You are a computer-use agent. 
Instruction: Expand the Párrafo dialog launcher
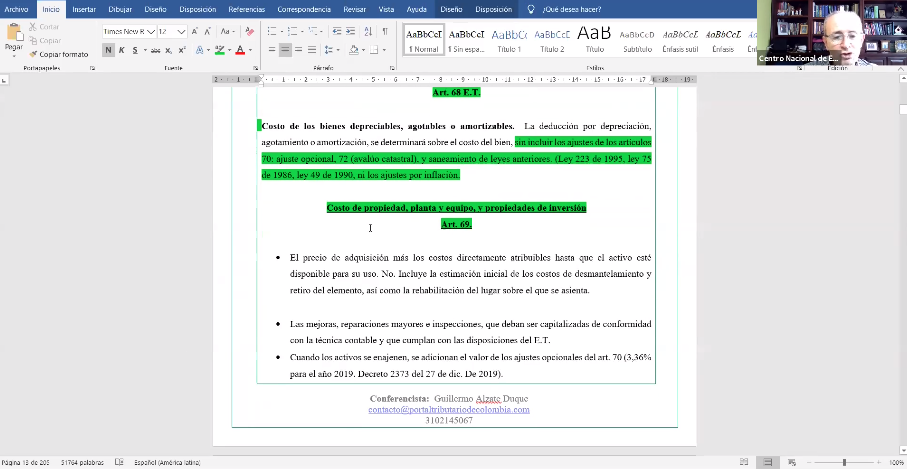tap(392, 68)
